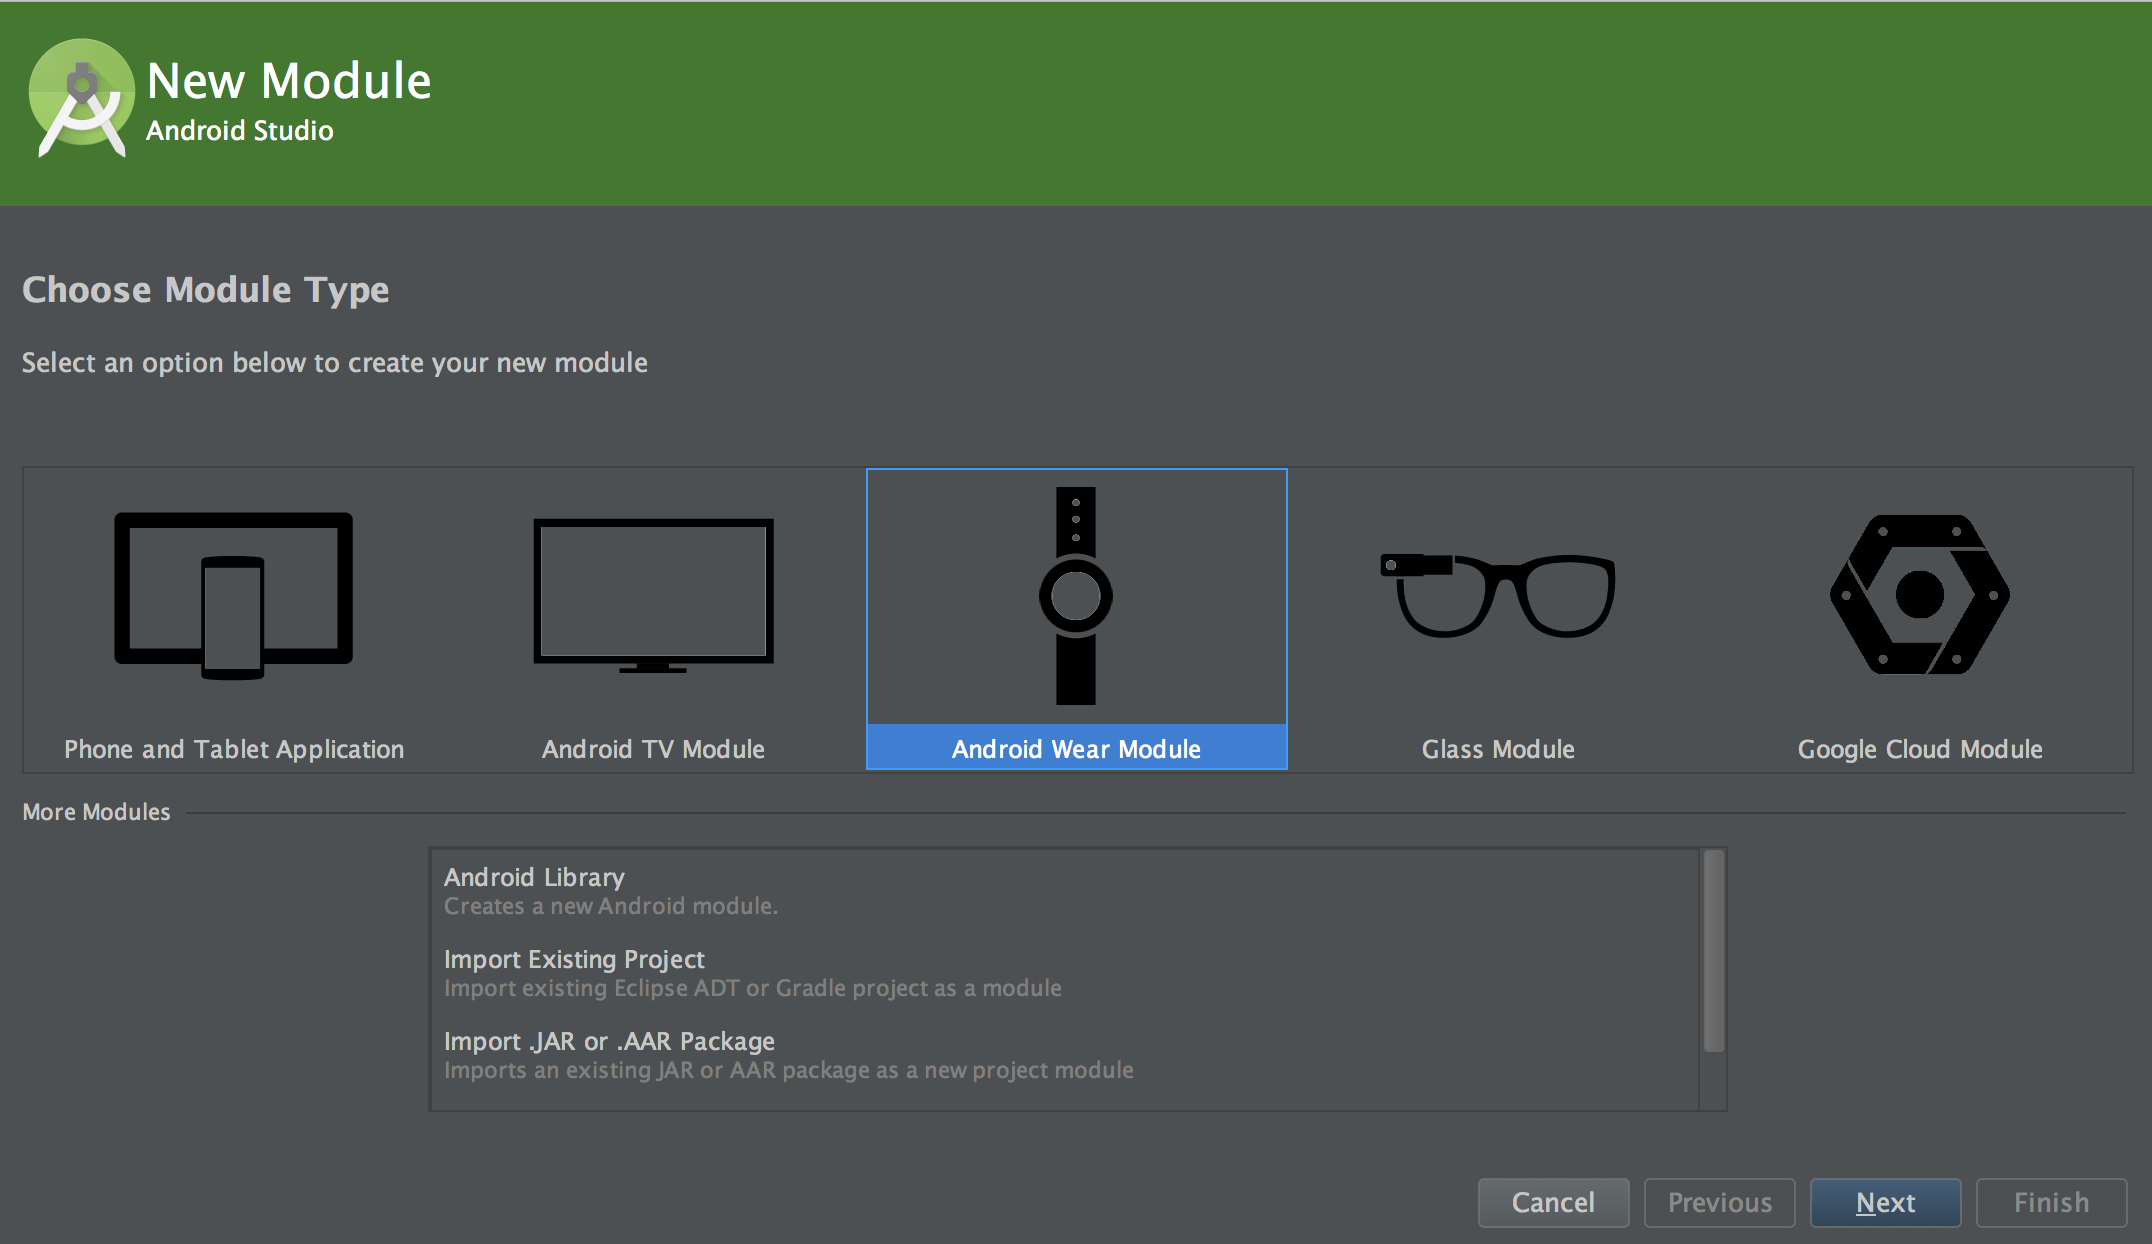2152x1244 pixels.
Task: Click the Next button
Action: pyautogui.click(x=1885, y=1202)
